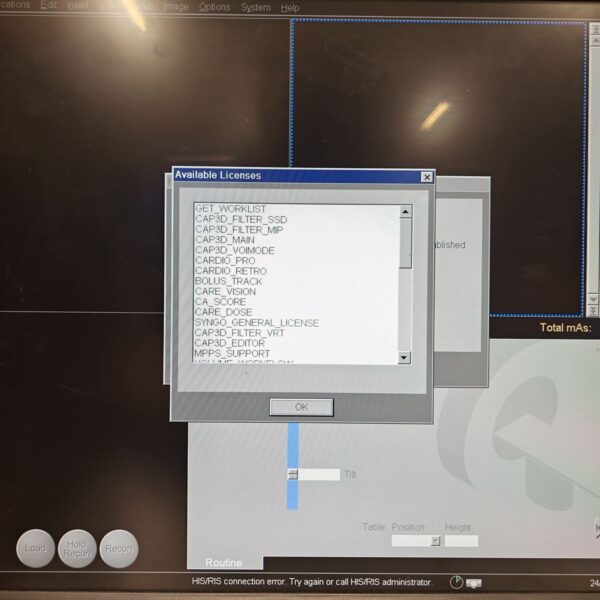This screenshot has width=600, height=600.
Task: Click image viewer scroll down arrow
Action: pos(593,298)
